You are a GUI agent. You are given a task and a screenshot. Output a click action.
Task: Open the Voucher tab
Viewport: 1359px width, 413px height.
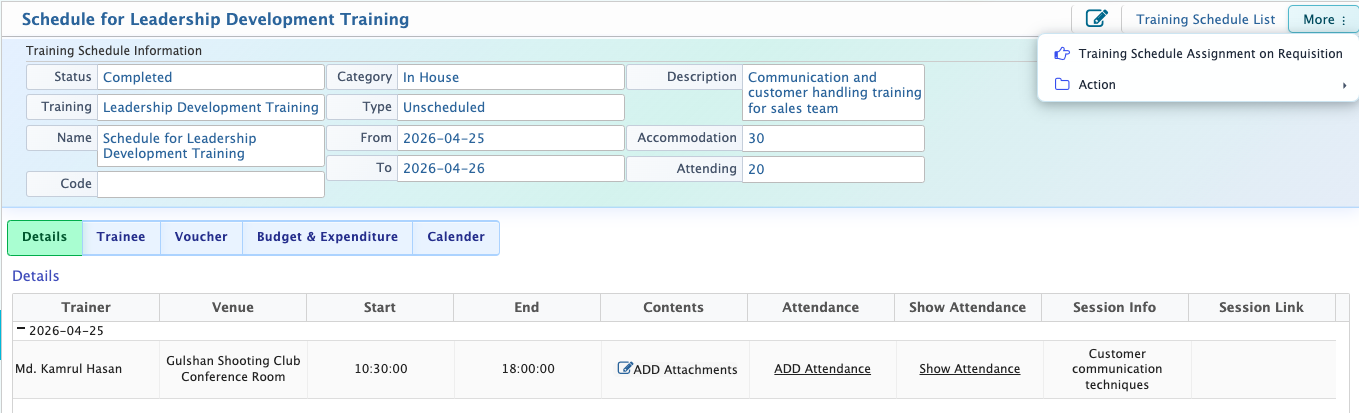(x=201, y=237)
